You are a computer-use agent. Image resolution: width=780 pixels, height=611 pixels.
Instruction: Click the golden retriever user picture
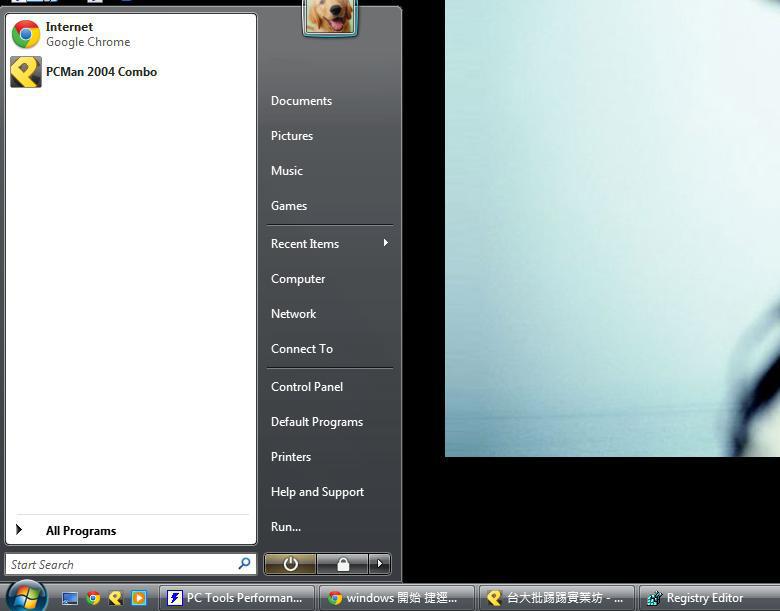point(330,17)
